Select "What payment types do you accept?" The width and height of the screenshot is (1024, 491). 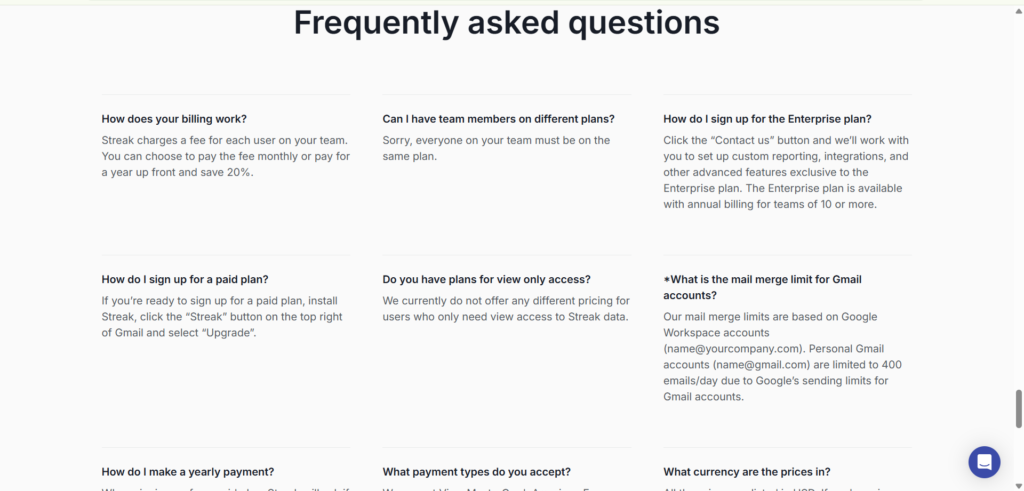coord(477,471)
